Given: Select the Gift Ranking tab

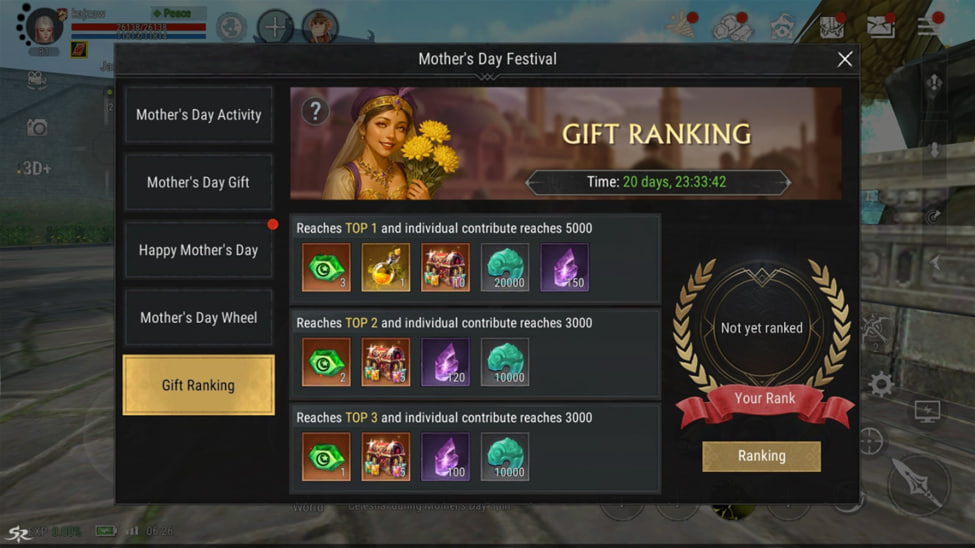Looking at the screenshot, I should click(x=198, y=385).
